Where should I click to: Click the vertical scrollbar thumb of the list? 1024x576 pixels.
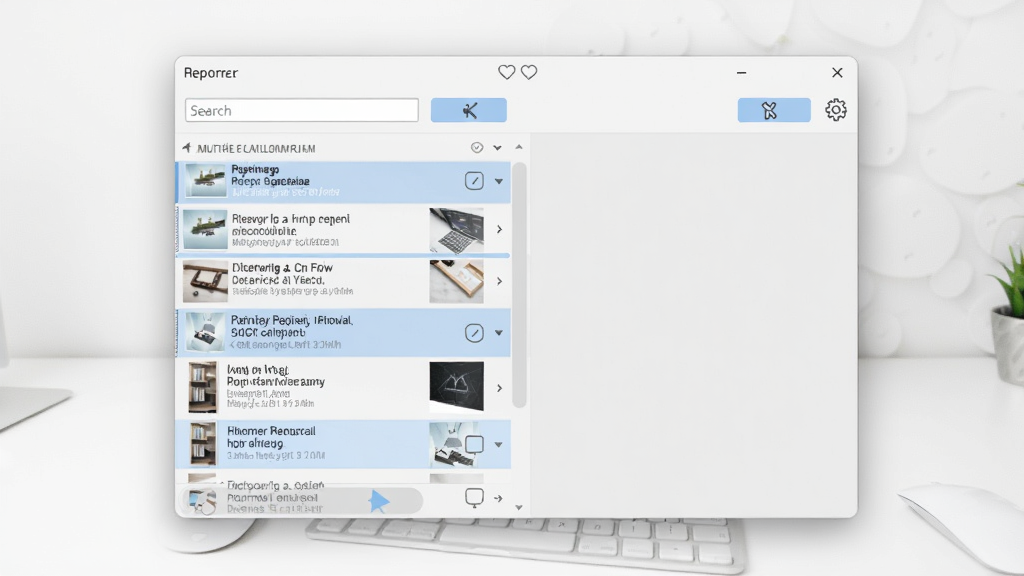[519, 285]
